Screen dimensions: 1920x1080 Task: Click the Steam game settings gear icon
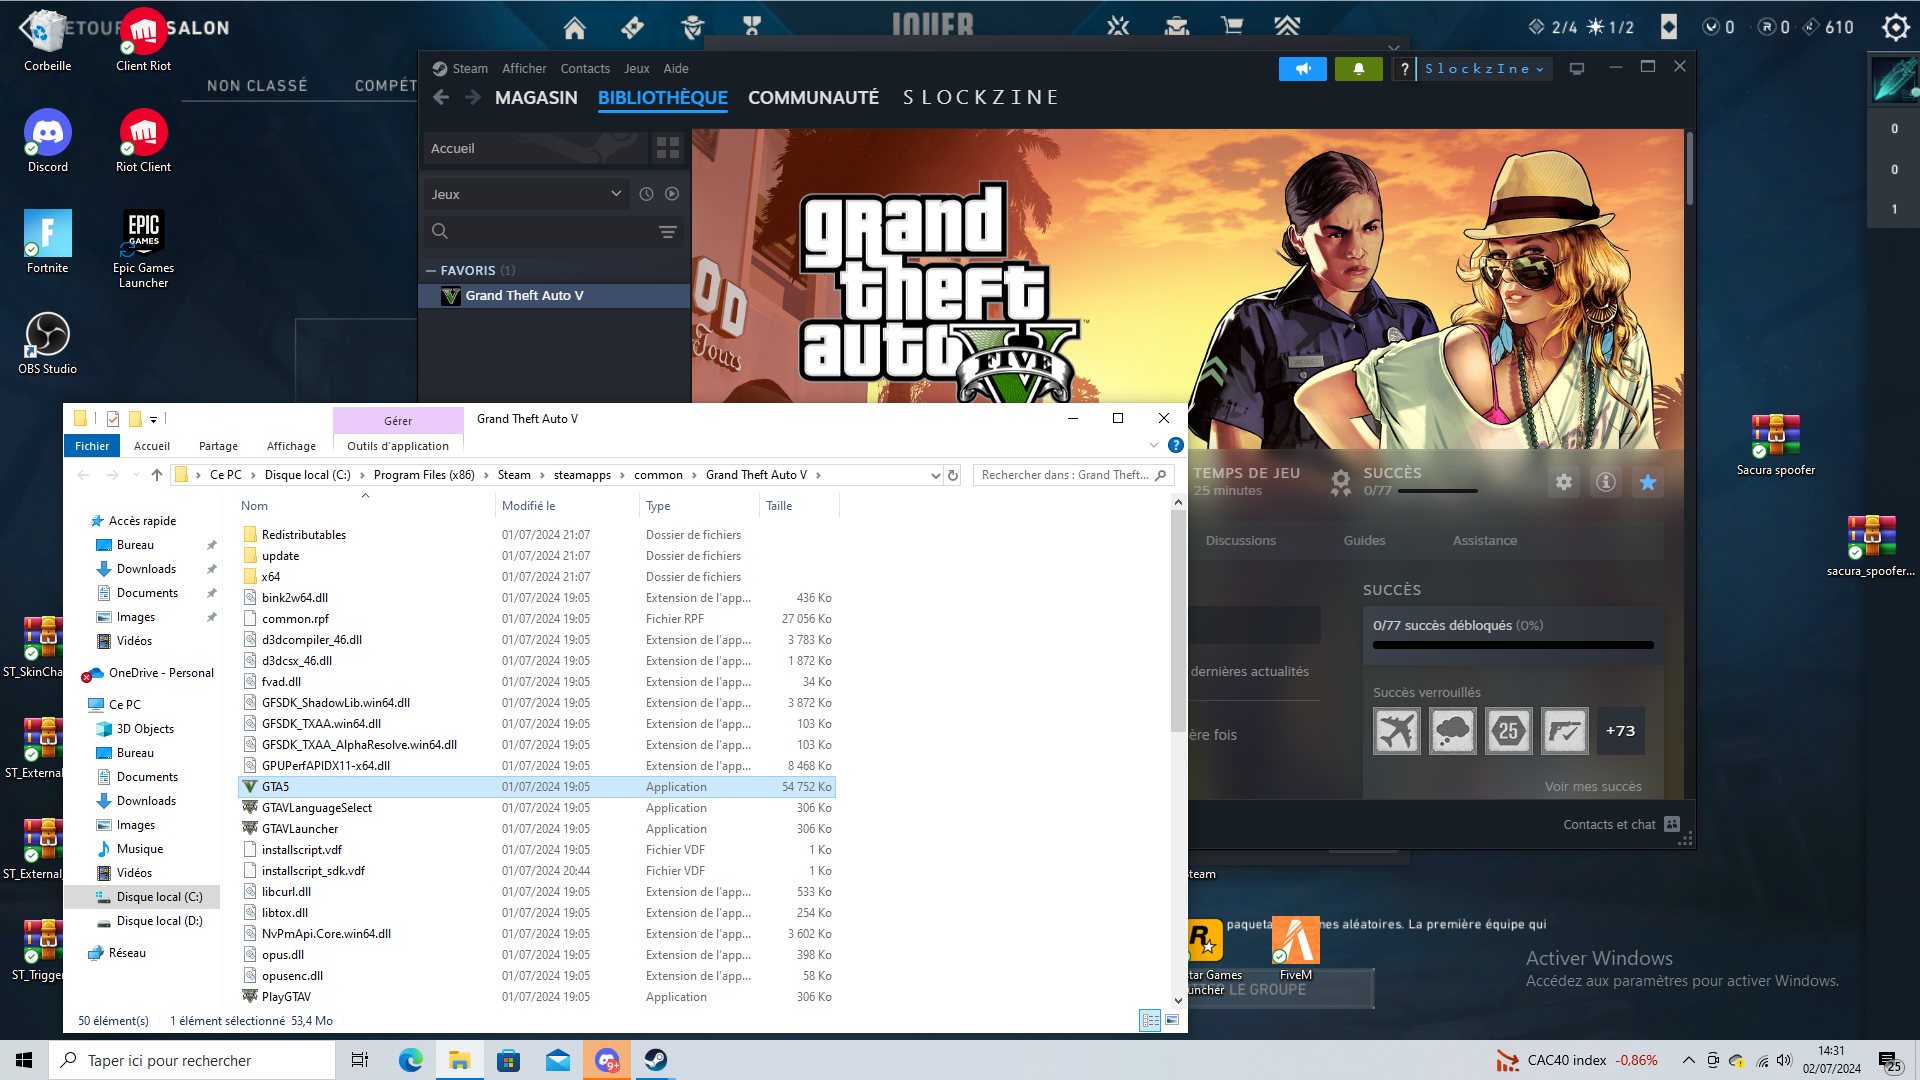(x=1564, y=482)
